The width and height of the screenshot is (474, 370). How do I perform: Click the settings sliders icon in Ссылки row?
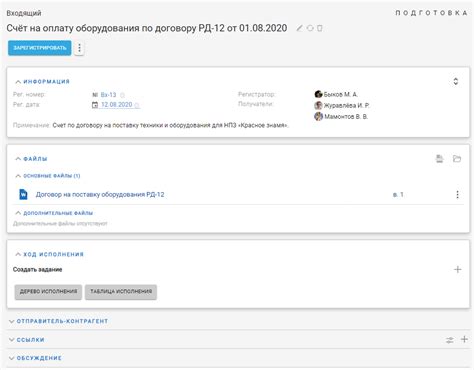pyautogui.click(x=449, y=340)
